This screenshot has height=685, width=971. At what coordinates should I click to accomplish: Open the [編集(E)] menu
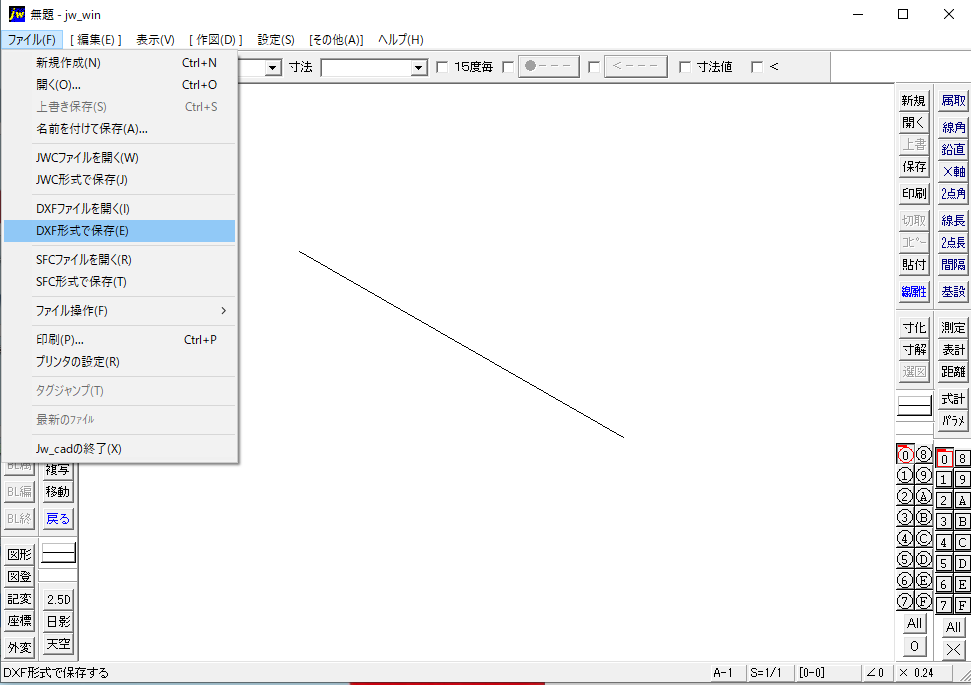(x=95, y=40)
